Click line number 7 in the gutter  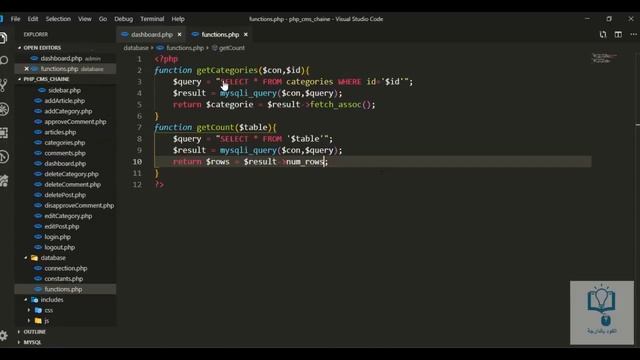(x=139, y=127)
